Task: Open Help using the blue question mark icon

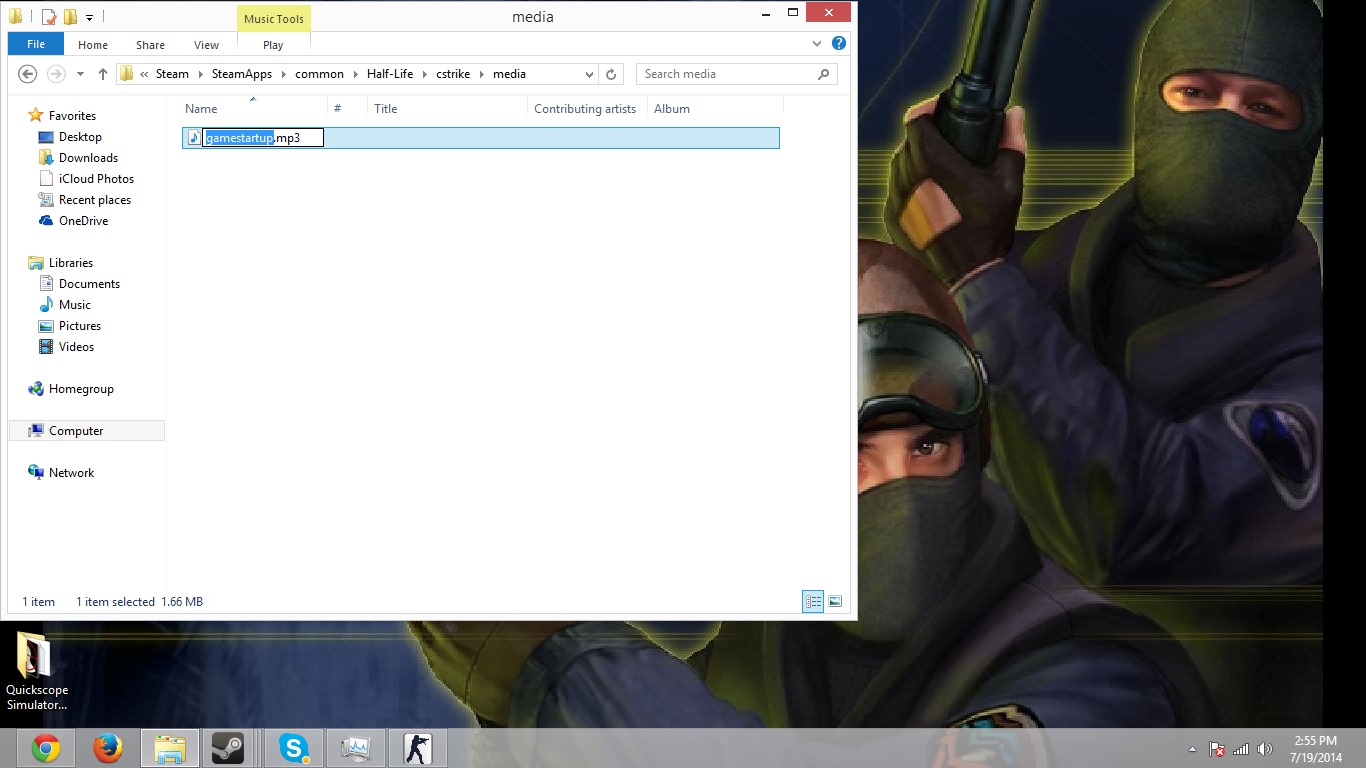Action: 839,44
